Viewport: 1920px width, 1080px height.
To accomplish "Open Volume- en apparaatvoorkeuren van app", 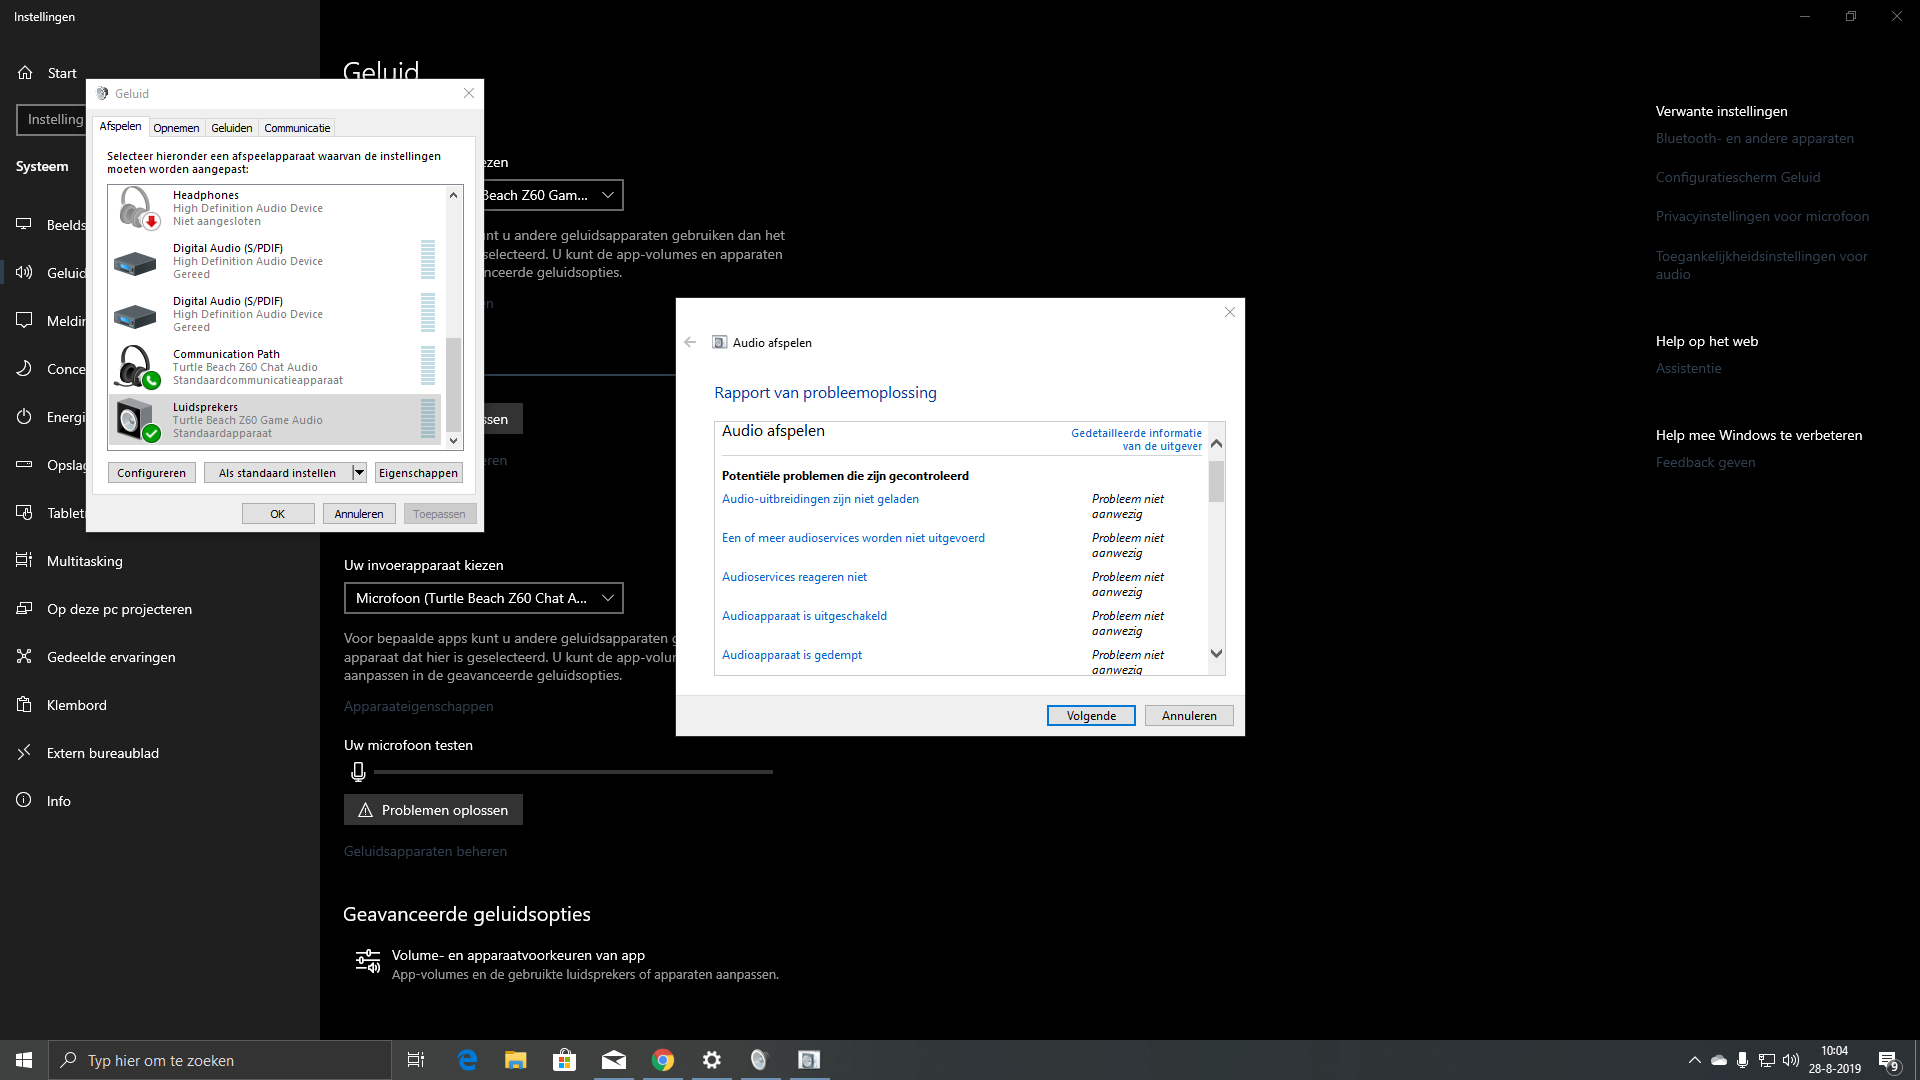I will 567,964.
